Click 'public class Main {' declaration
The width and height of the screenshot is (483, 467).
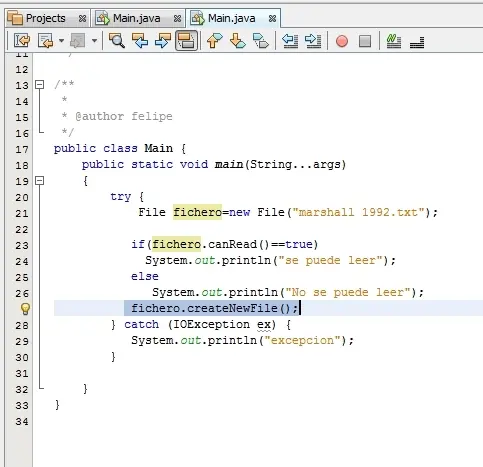click(x=120, y=148)
